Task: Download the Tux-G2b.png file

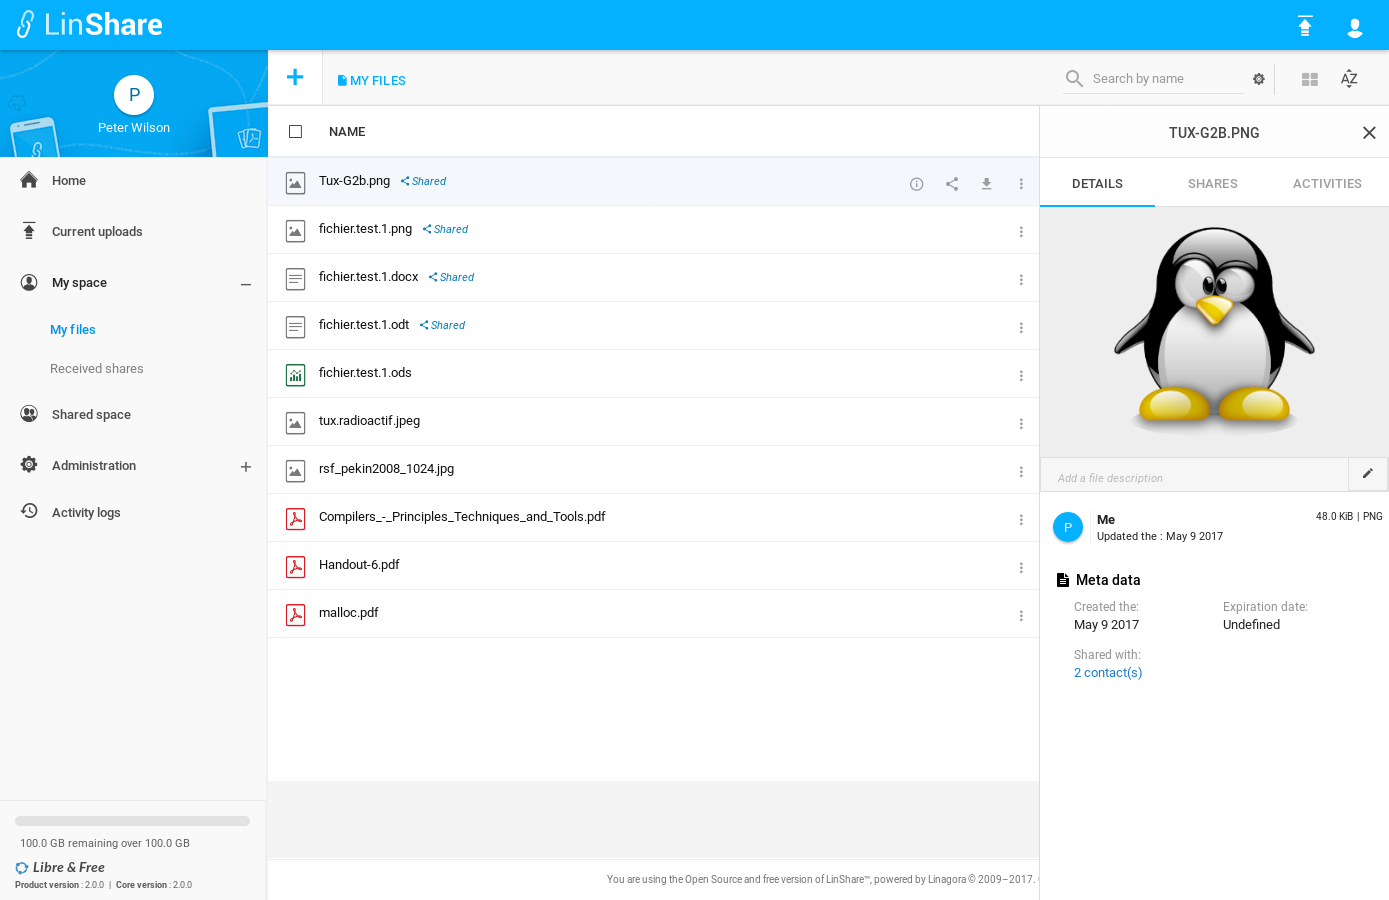Action: [x=986, y=184]
